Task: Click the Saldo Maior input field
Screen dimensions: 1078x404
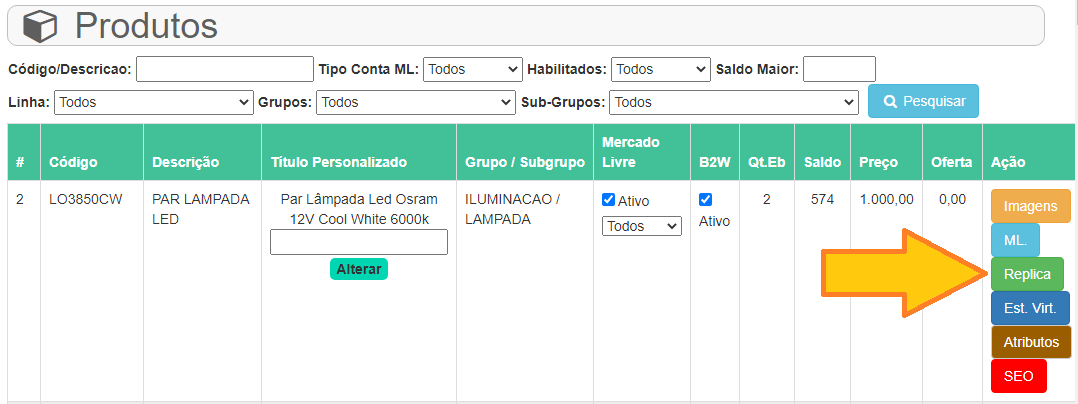Action: coord(839,69)
